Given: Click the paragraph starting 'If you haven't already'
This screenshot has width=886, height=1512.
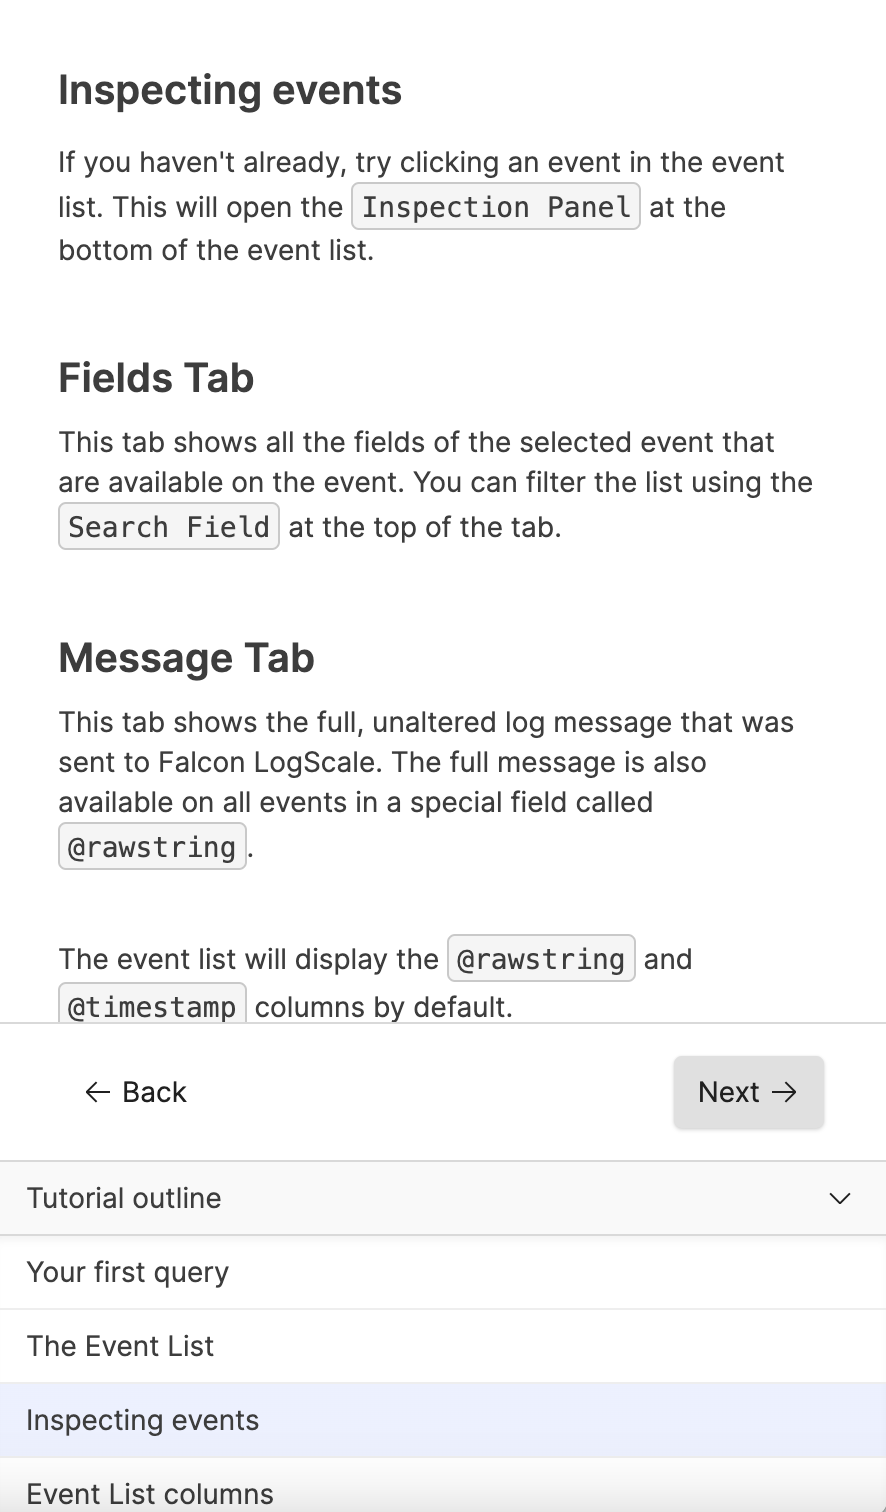Looking at the screenshot, I should pos(421,162).
